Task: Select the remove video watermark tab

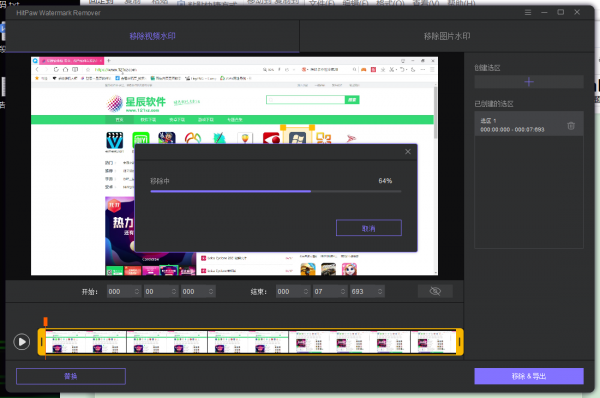Action: pyautogui.click(x=152, y=36)
